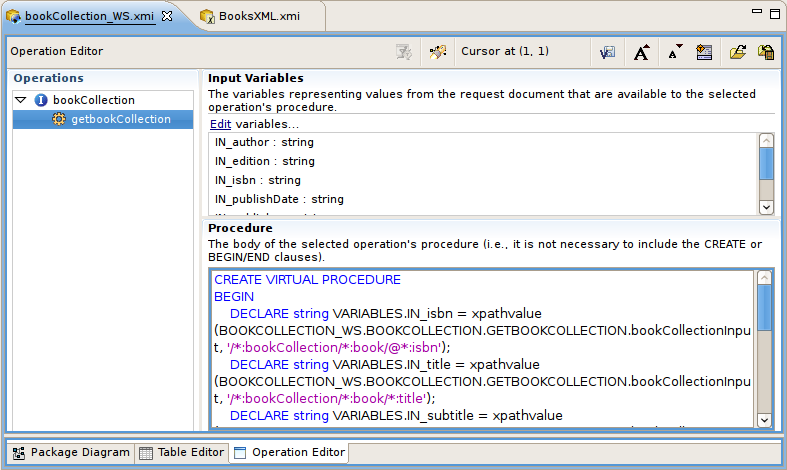Open the Package Diagram tab

pyautogui.click(x=71, y=452)
